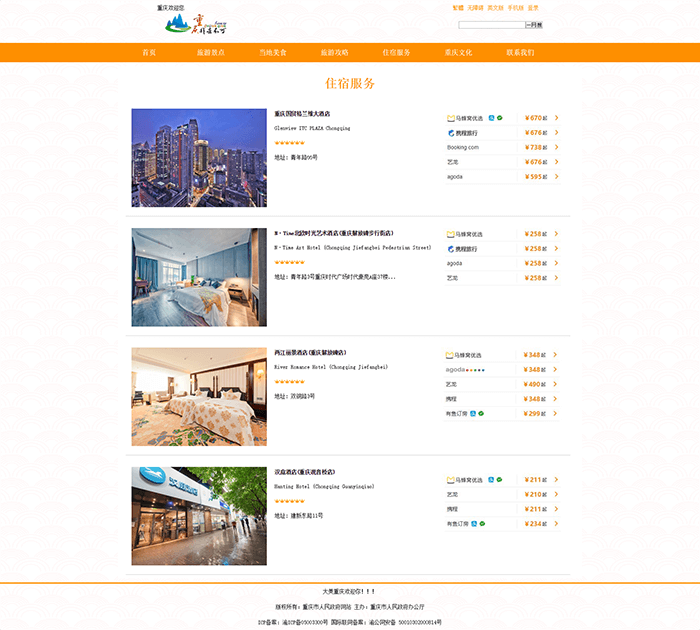Open the agoda ¥595 offer chevron
The image size is (700, 630).
pos(556,176)
